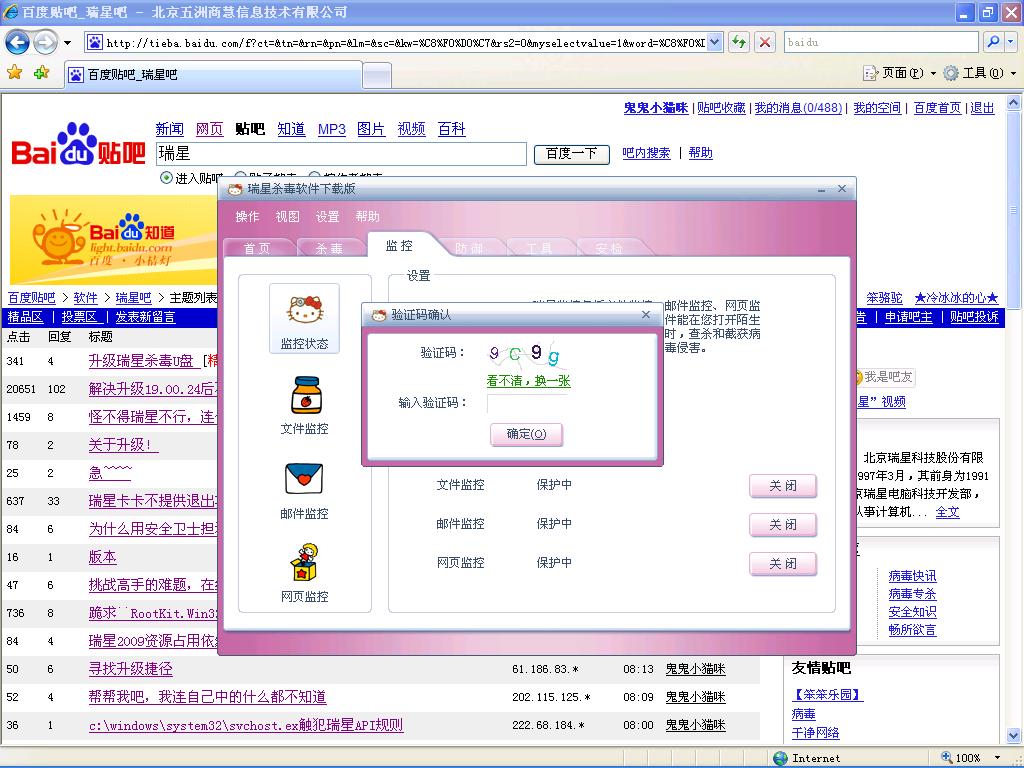The image size is (1024, 768).
Task: Click the Kitty icon in Rising title bar
Action: coord(235,189)
